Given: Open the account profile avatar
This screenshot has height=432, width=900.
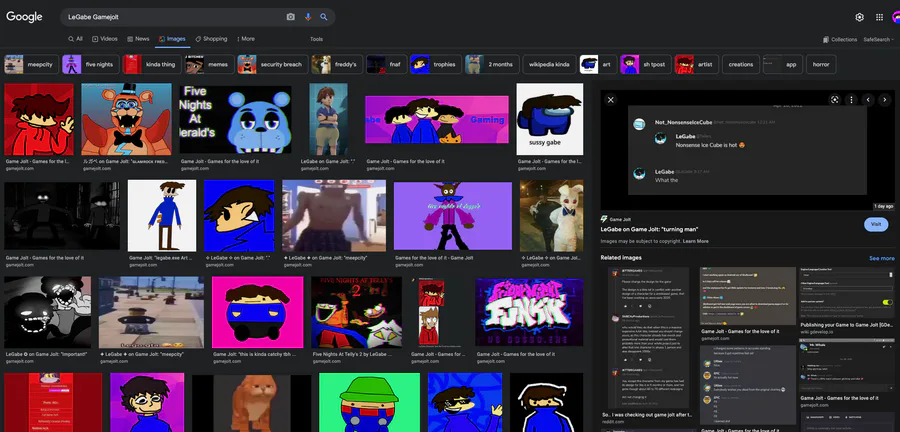Looking at the screenshot, I should (x=896, y=17).
